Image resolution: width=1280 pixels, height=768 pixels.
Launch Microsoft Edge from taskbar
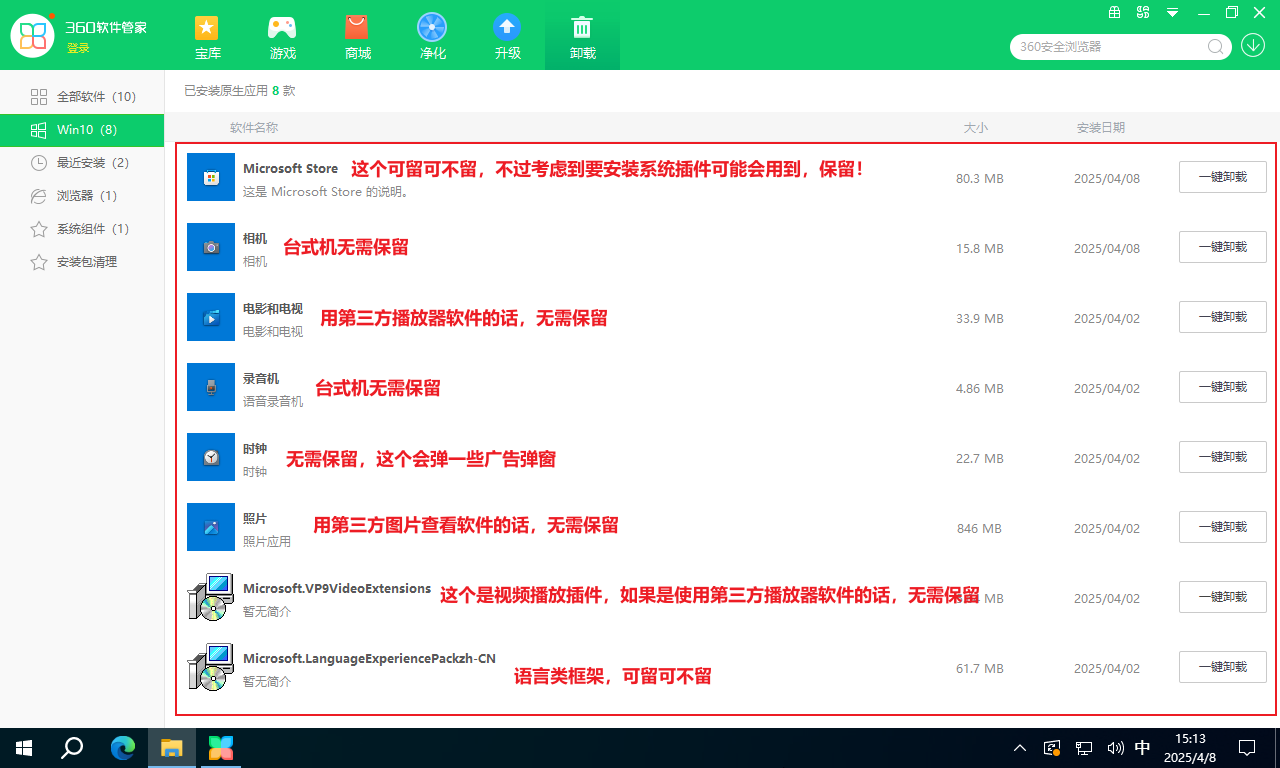point(122,747)
